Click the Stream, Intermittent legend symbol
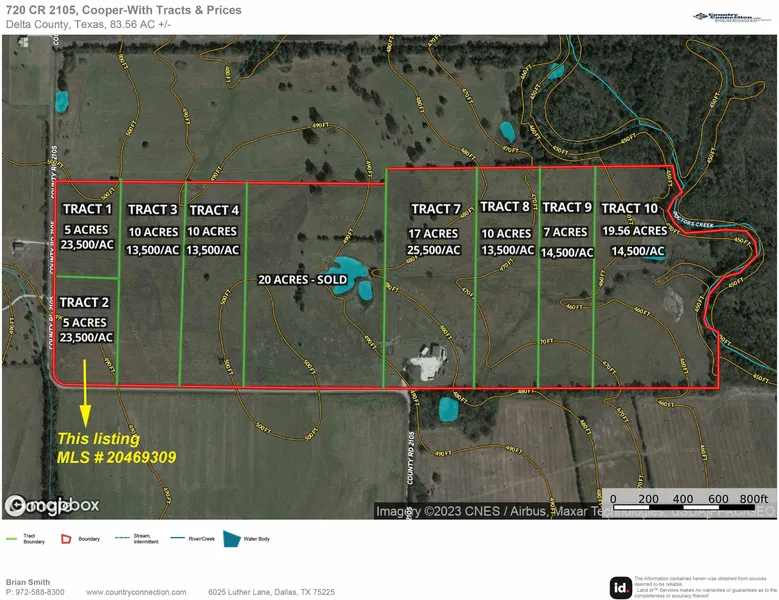 pos(124,538)
